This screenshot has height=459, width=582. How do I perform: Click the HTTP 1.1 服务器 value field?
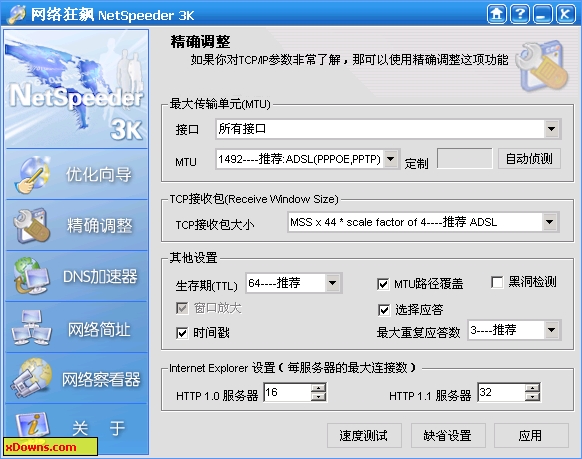coord(501,393)
